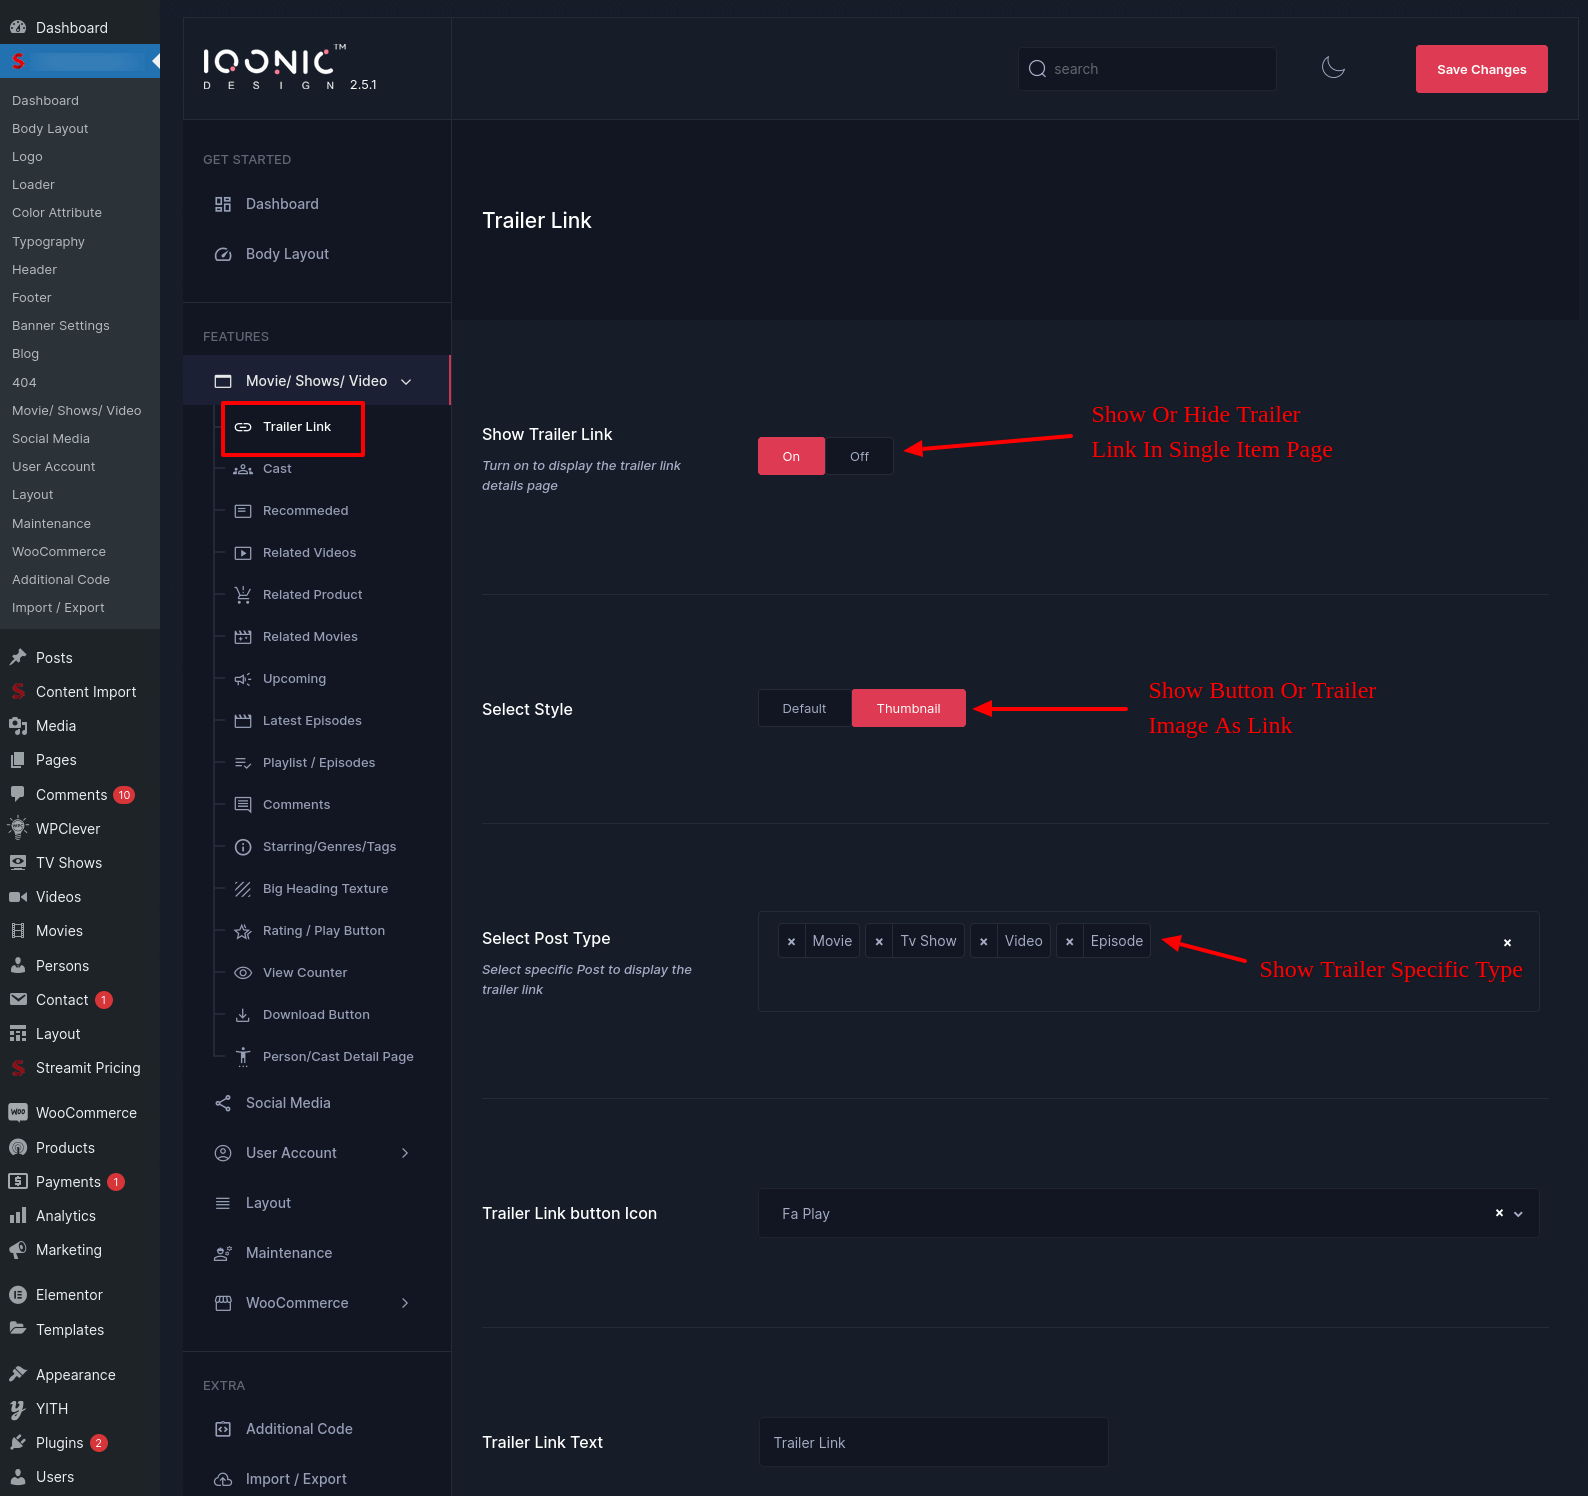Open Playlist / Episodes settings
1588x1496 pixels.
[319, 763]
